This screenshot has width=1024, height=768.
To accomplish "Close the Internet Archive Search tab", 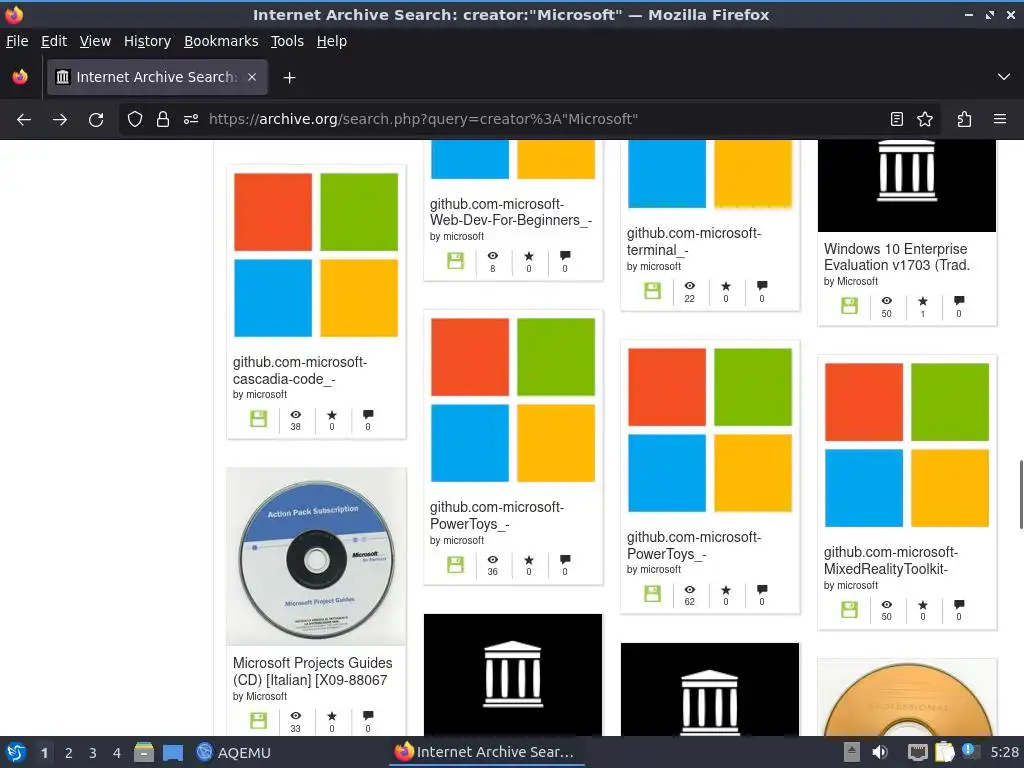I will pos(252,77).
